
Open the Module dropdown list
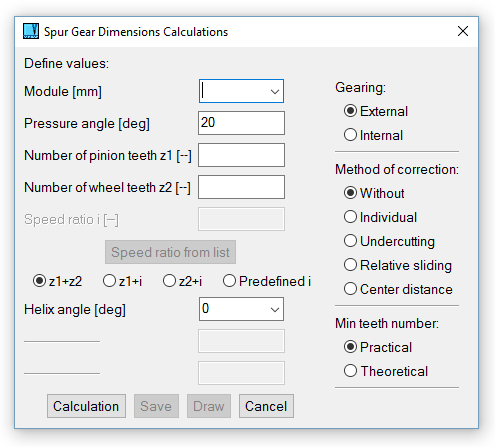(275, 91)
